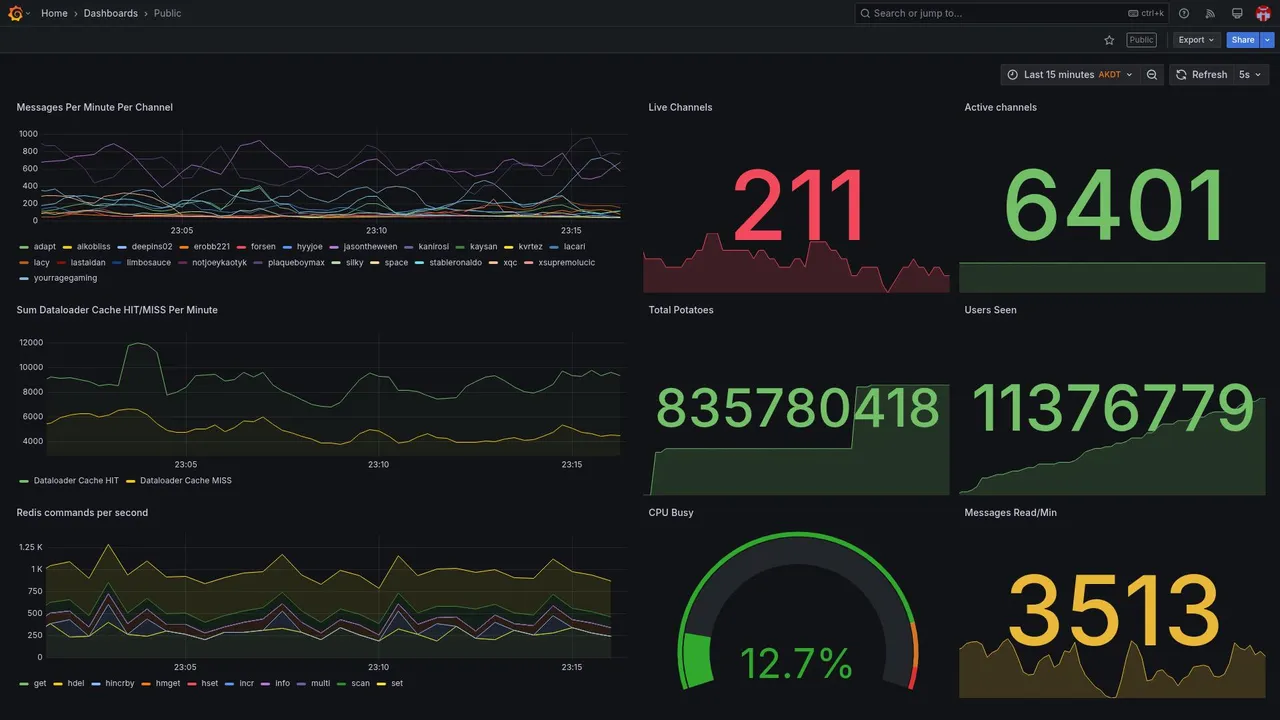Viewport: 1280px width, 720px height.
Task: Open the help question mark icon
Action: (1184, 13)
